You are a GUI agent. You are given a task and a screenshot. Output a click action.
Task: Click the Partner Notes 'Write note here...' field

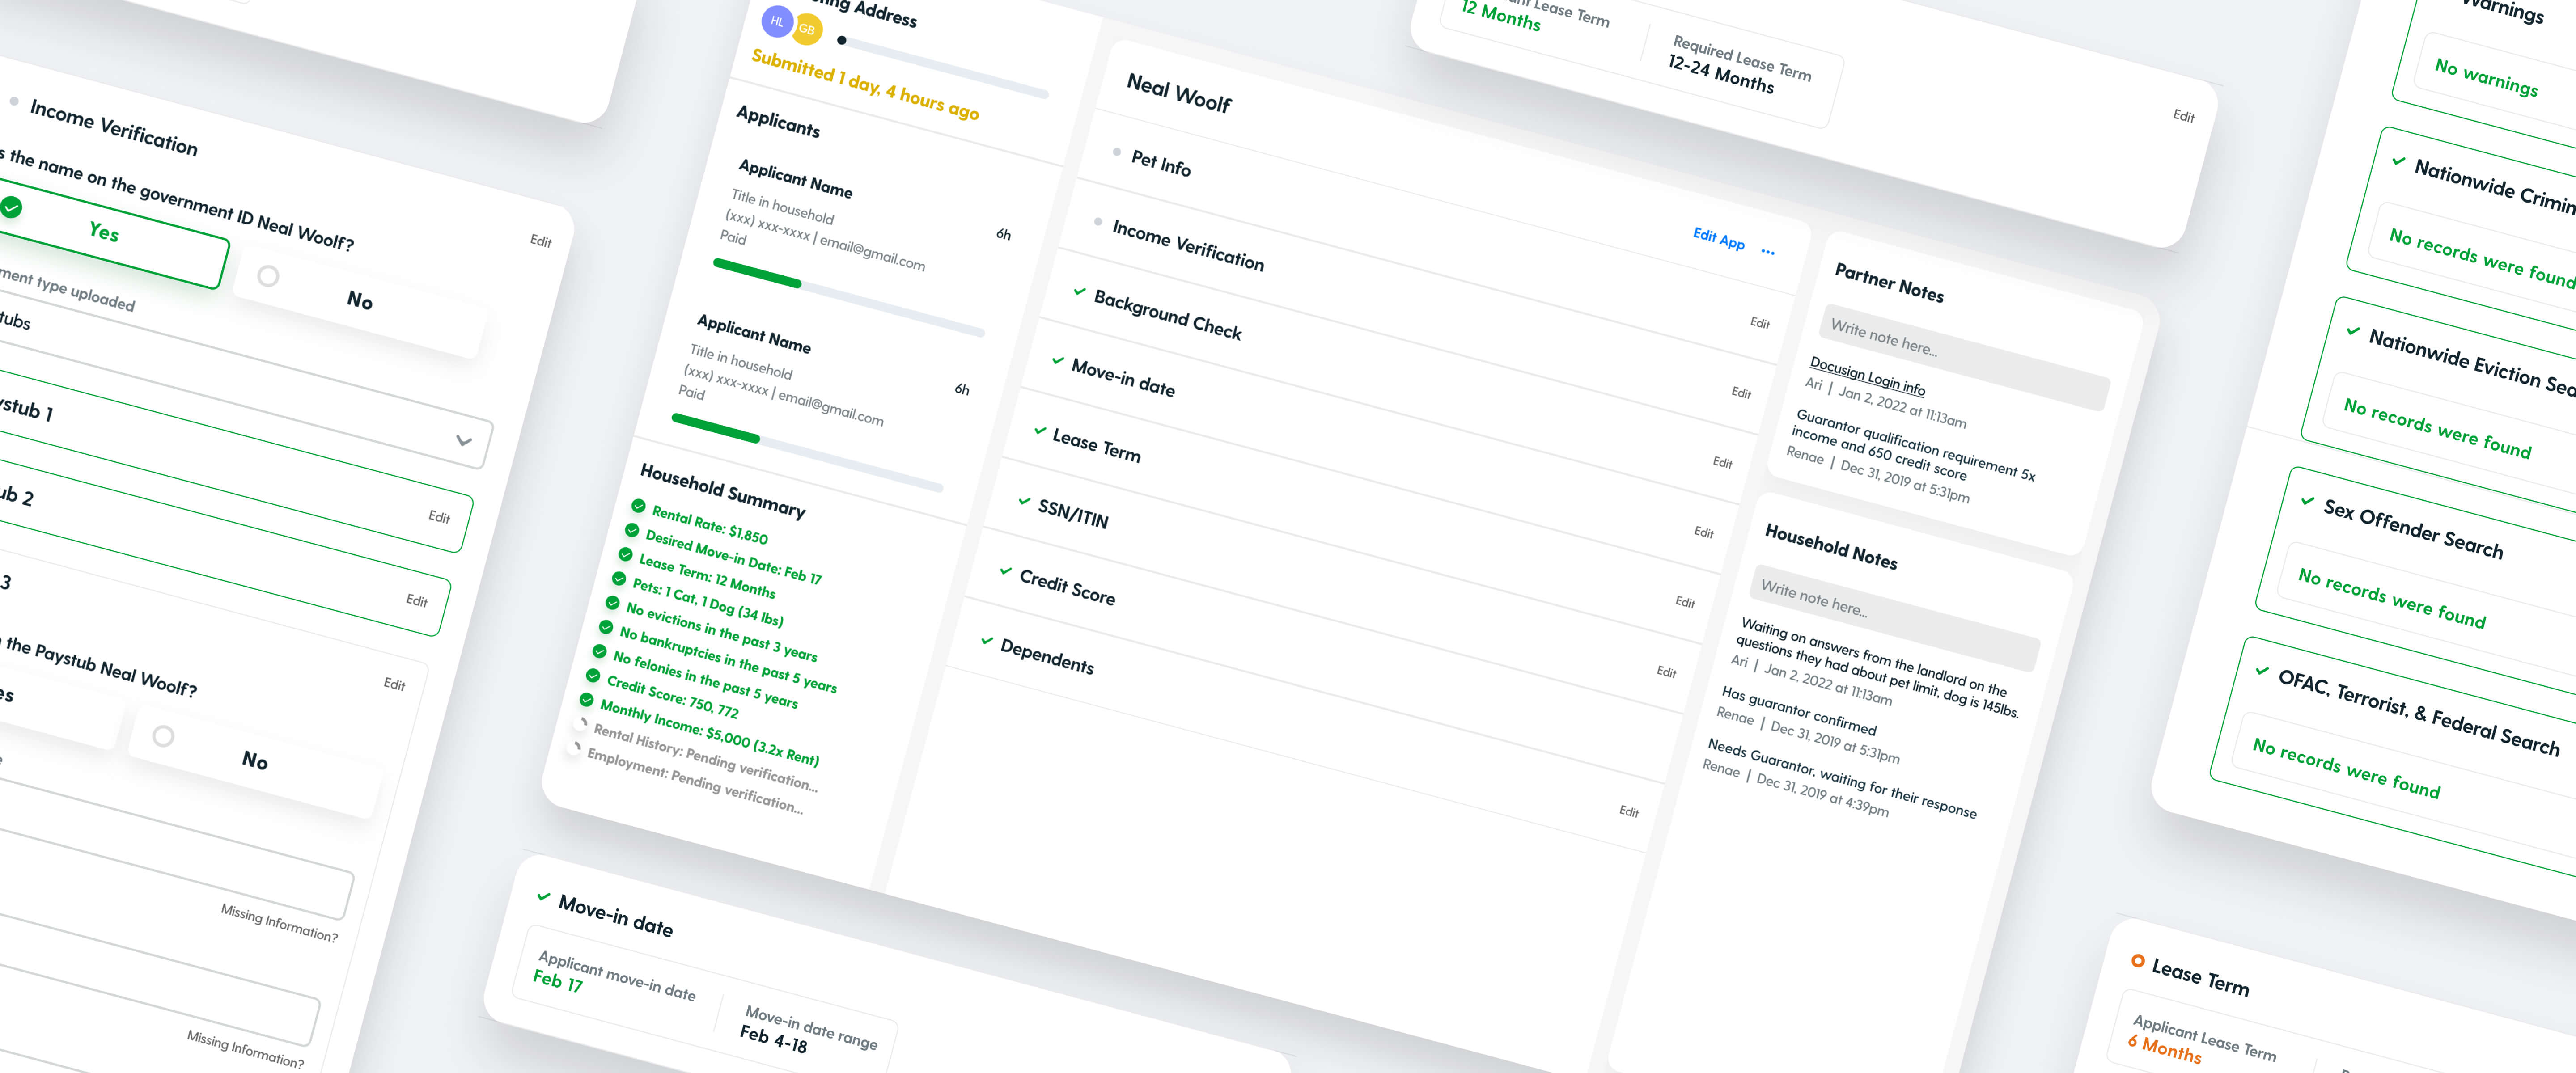1966,357
